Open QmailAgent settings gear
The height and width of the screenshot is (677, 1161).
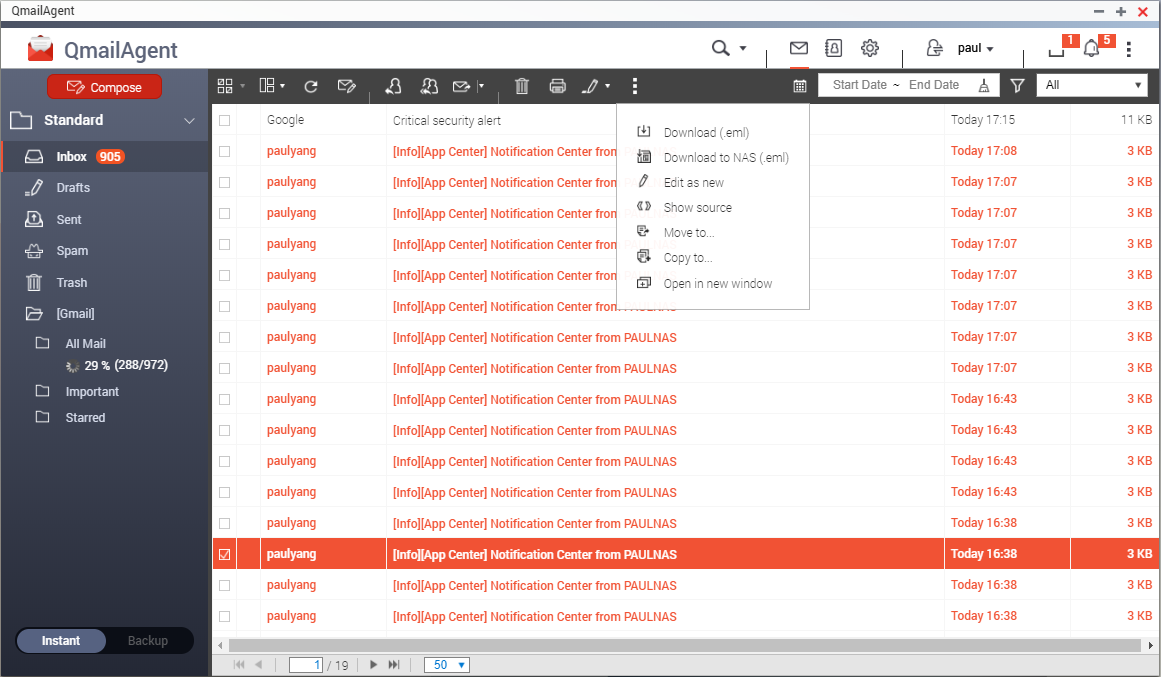[x=869, y=47]
